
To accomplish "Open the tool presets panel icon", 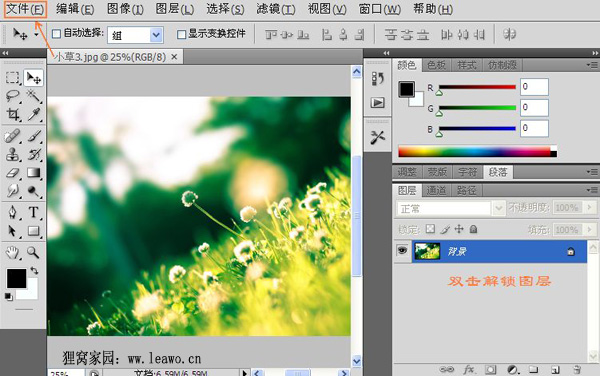I will [x=378, y=137].
